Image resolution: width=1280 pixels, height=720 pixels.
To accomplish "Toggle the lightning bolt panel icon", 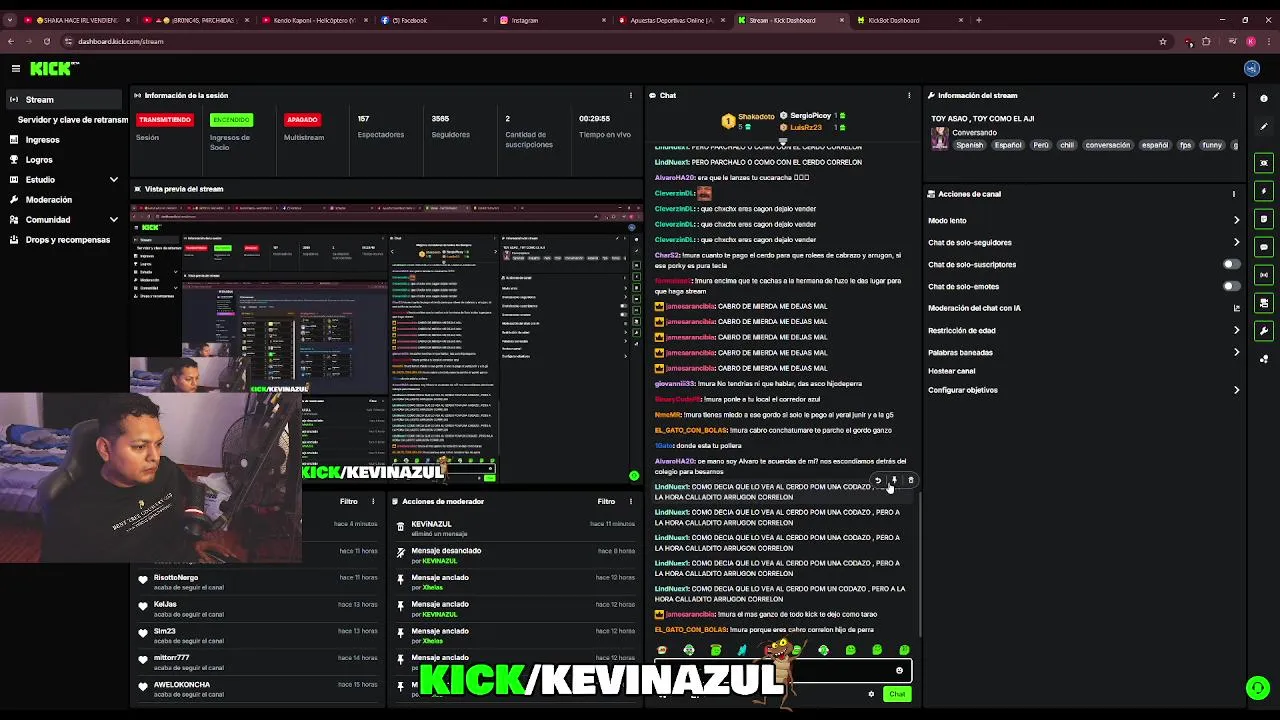I will pyautogui.click(x=1264, y=191).
